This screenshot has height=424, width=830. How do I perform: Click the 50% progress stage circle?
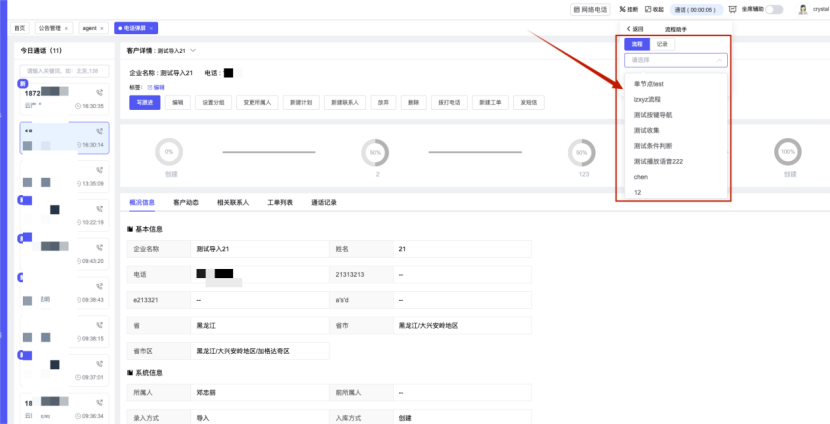pyautogui.click(x=377, y=153)
